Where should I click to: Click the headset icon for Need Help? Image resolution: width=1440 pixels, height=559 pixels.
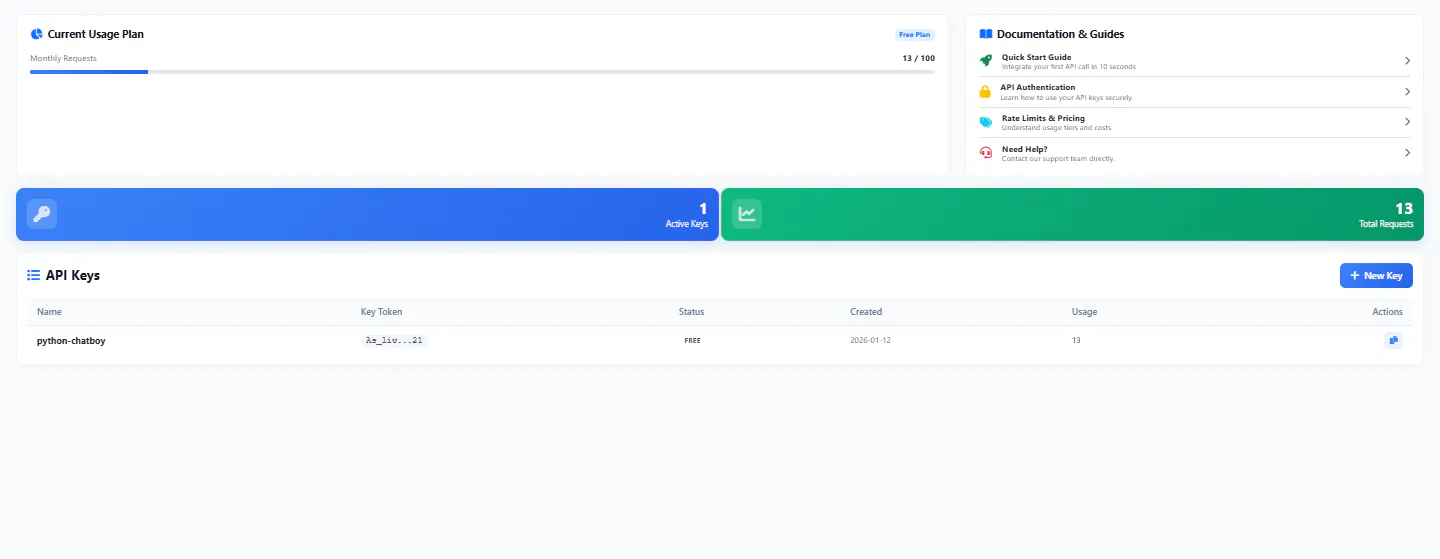coord(986,153)
